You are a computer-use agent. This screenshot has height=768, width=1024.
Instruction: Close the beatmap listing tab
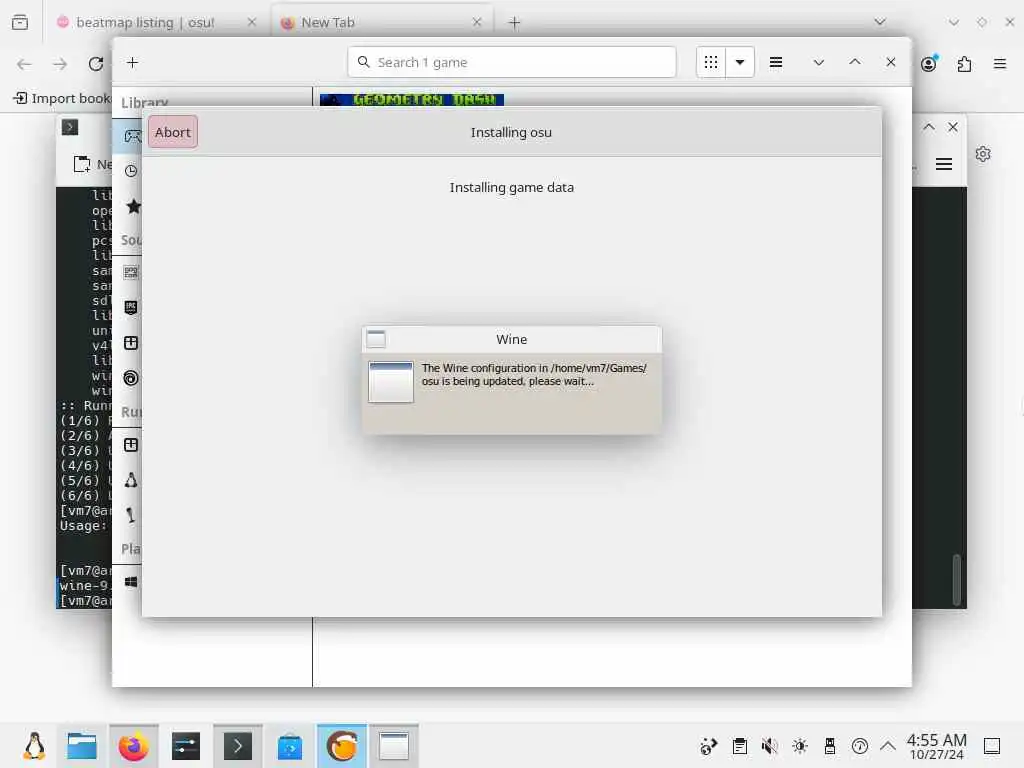[x=251, y=22]
